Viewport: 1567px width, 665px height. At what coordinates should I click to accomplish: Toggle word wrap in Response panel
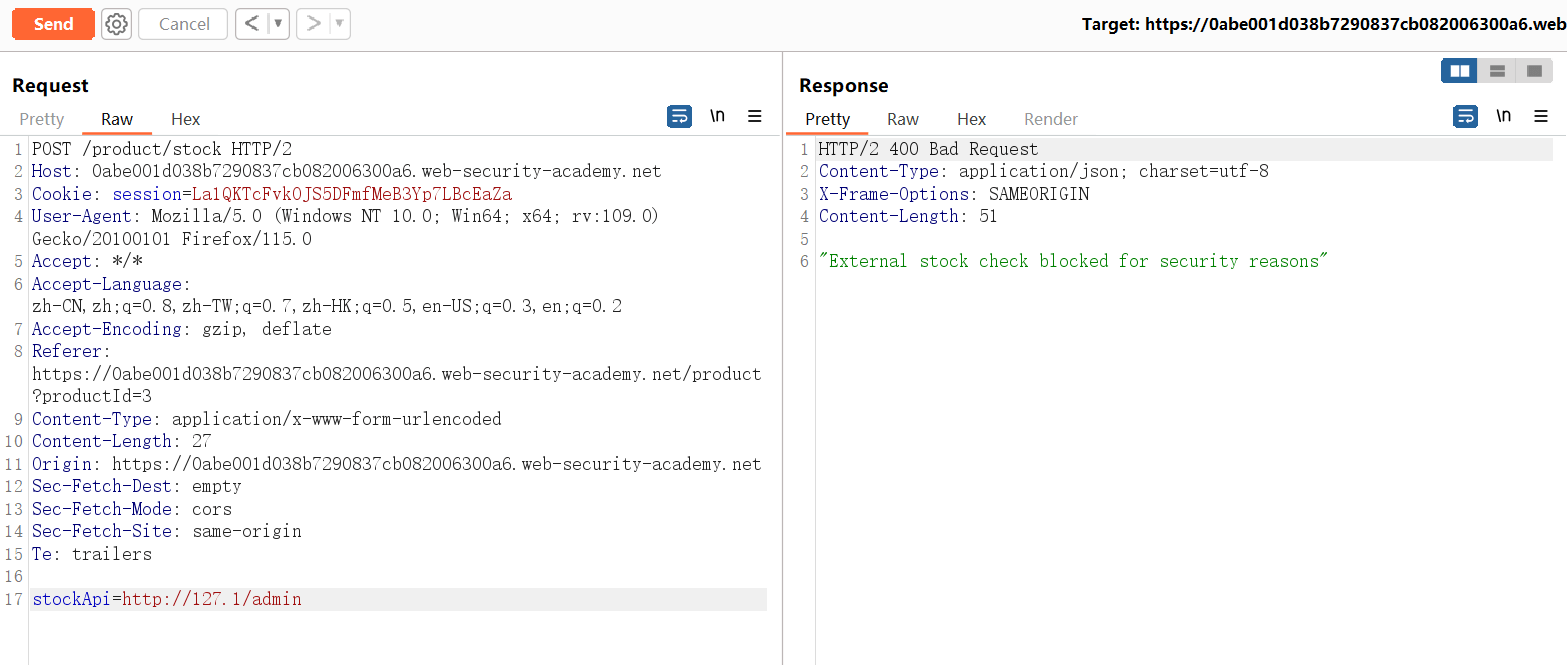coord(1465,117)
